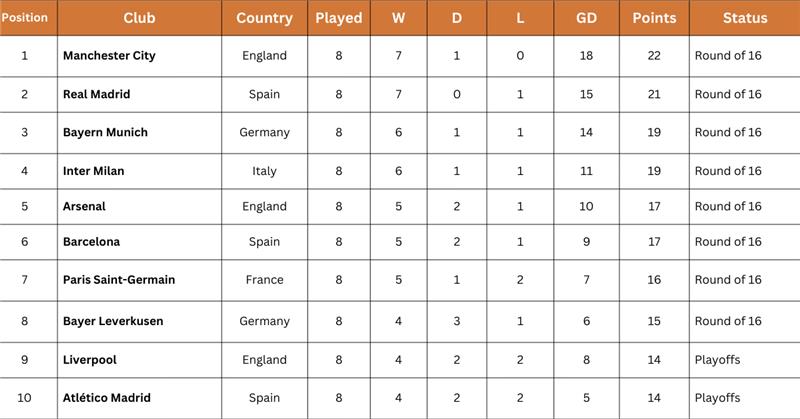Click the France country cell
This screenshot has height=419, width=800.
264,280
